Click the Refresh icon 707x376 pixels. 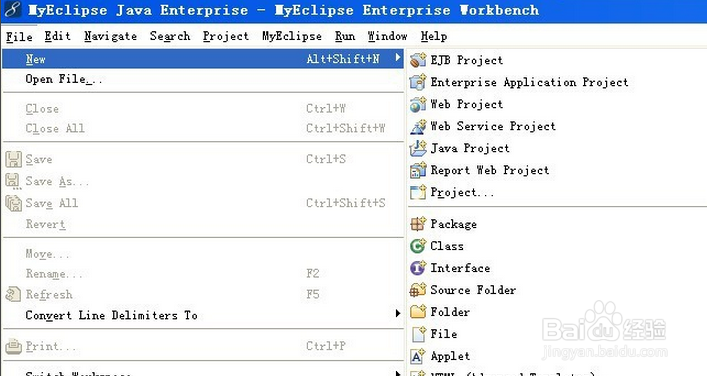(x=14, y=294)
